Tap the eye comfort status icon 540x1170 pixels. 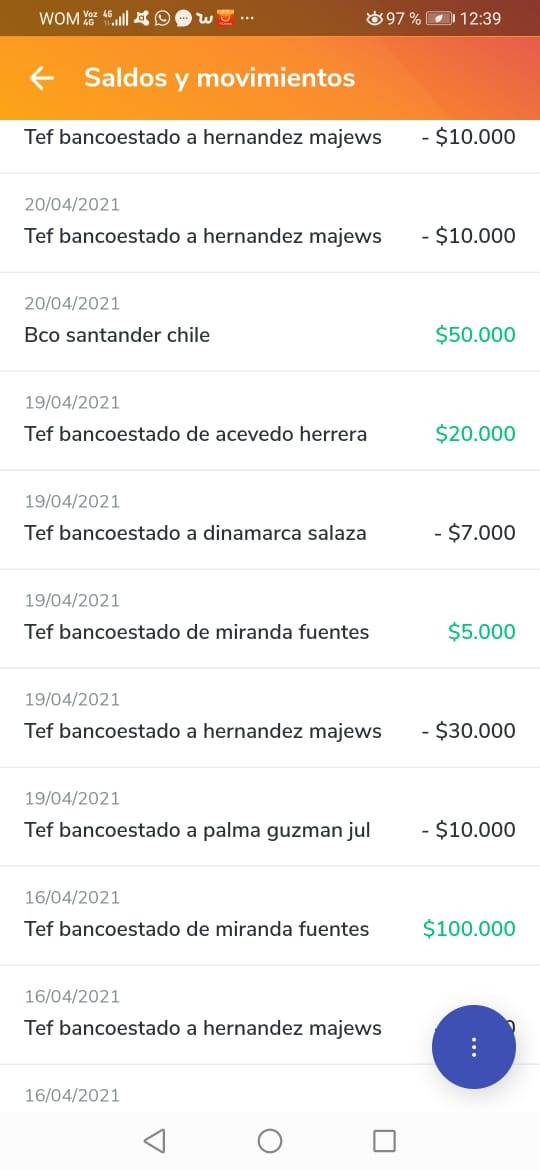[x=374, y=18]
